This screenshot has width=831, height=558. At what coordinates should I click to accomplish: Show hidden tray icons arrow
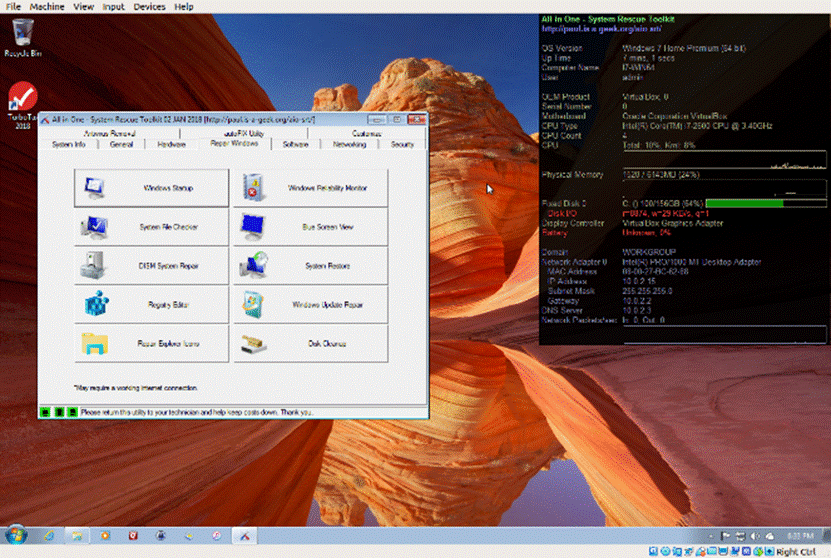(711, 536)
